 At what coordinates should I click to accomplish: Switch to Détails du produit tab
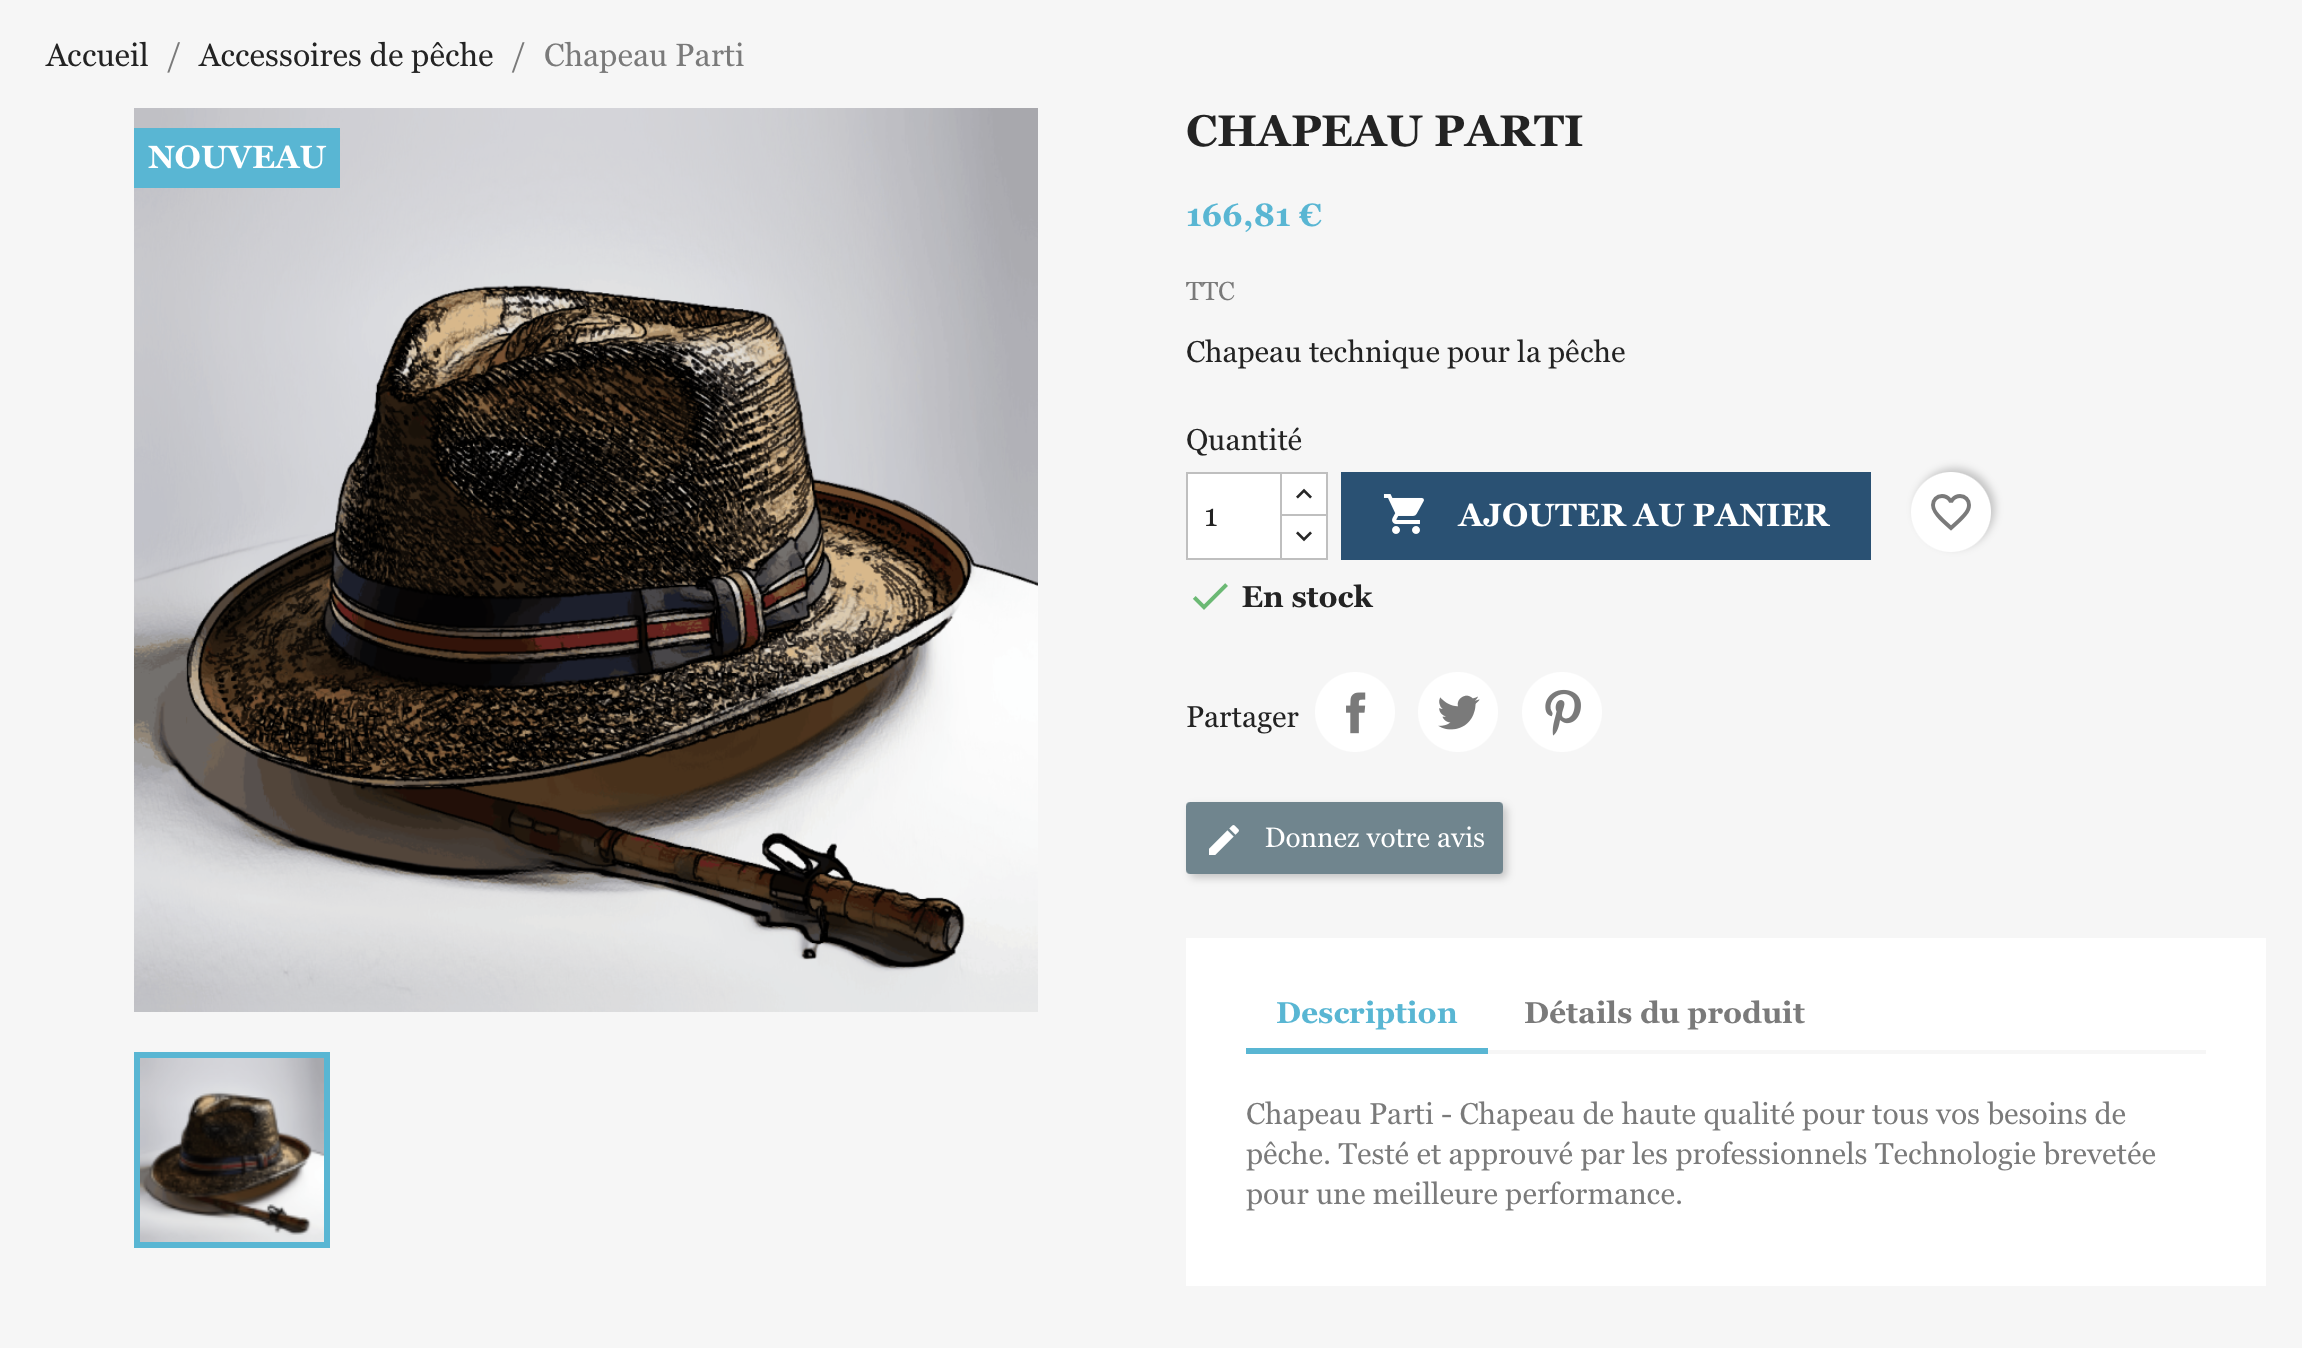coord(1664,1013)
